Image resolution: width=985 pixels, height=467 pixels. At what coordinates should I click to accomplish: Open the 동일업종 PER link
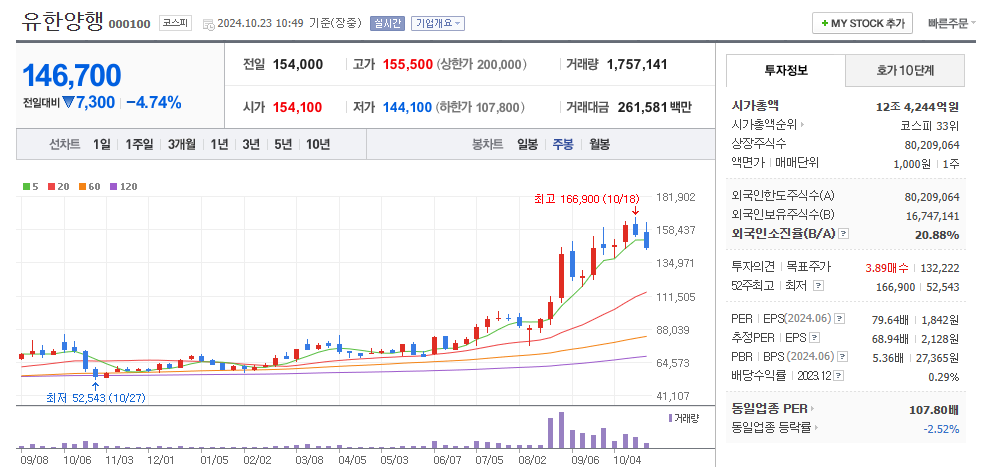770,409
